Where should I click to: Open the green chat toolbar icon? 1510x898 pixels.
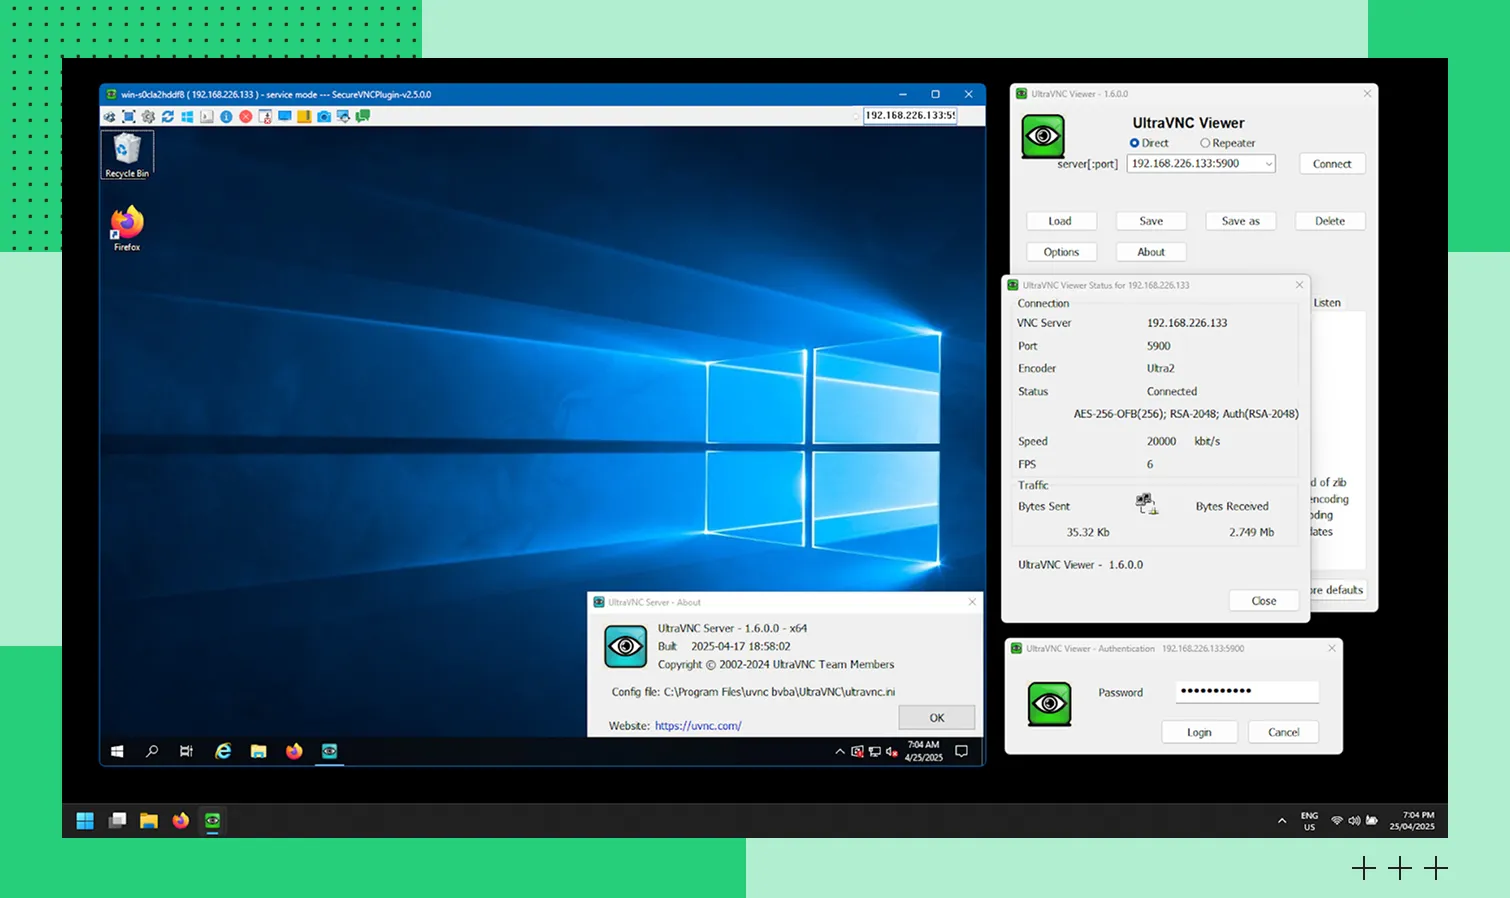pos(363,117)
